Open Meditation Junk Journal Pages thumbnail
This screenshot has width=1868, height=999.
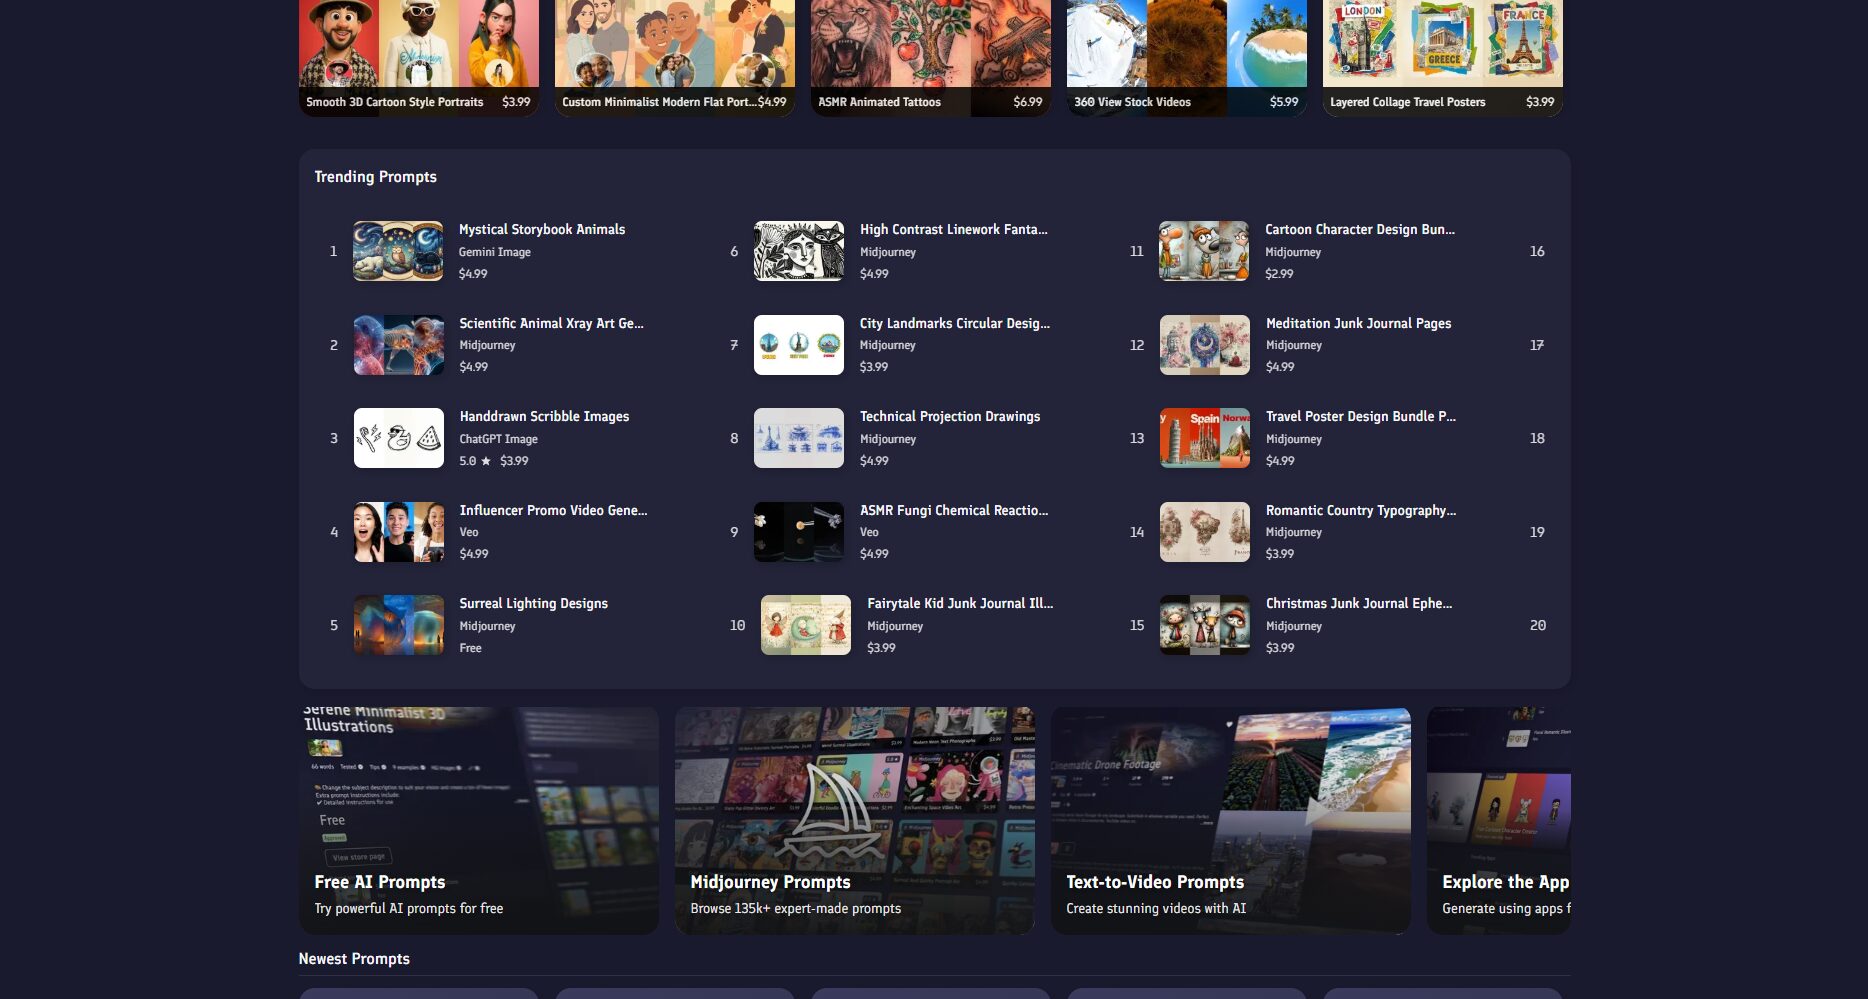tap(1205, 345)
